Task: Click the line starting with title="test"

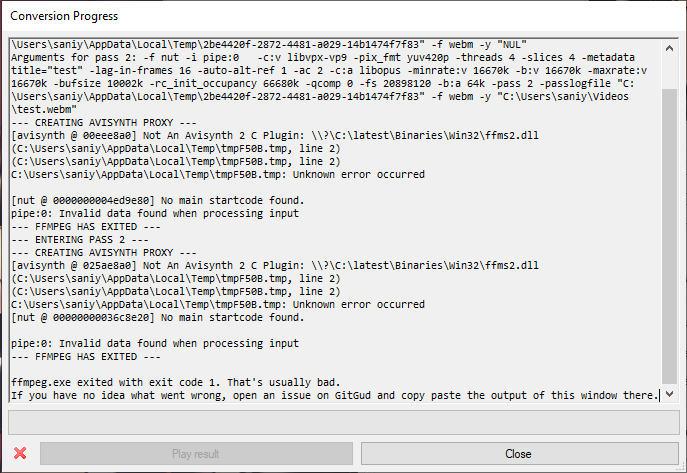Action: click(329, 71)
